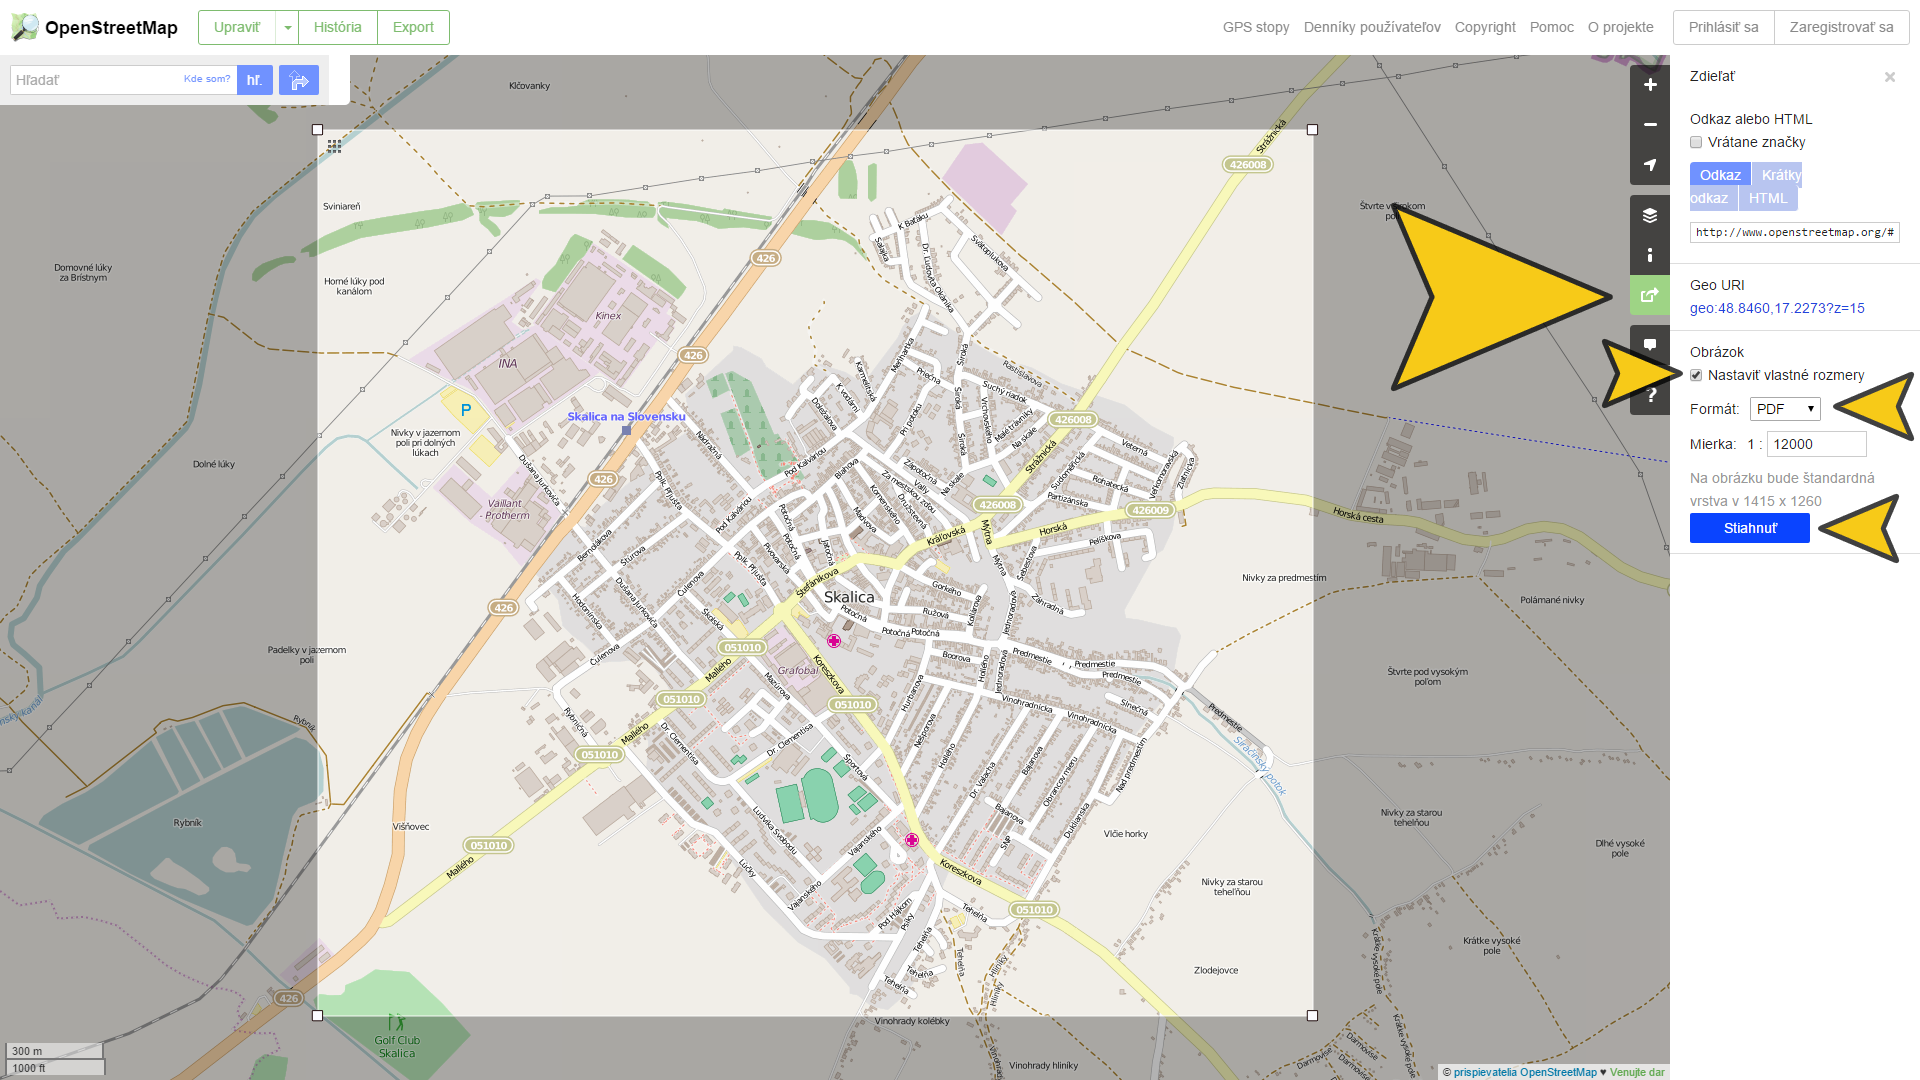Click prispievatelia OpenStreetMap attribution link
1920x1080 pixels.
1525,1072
